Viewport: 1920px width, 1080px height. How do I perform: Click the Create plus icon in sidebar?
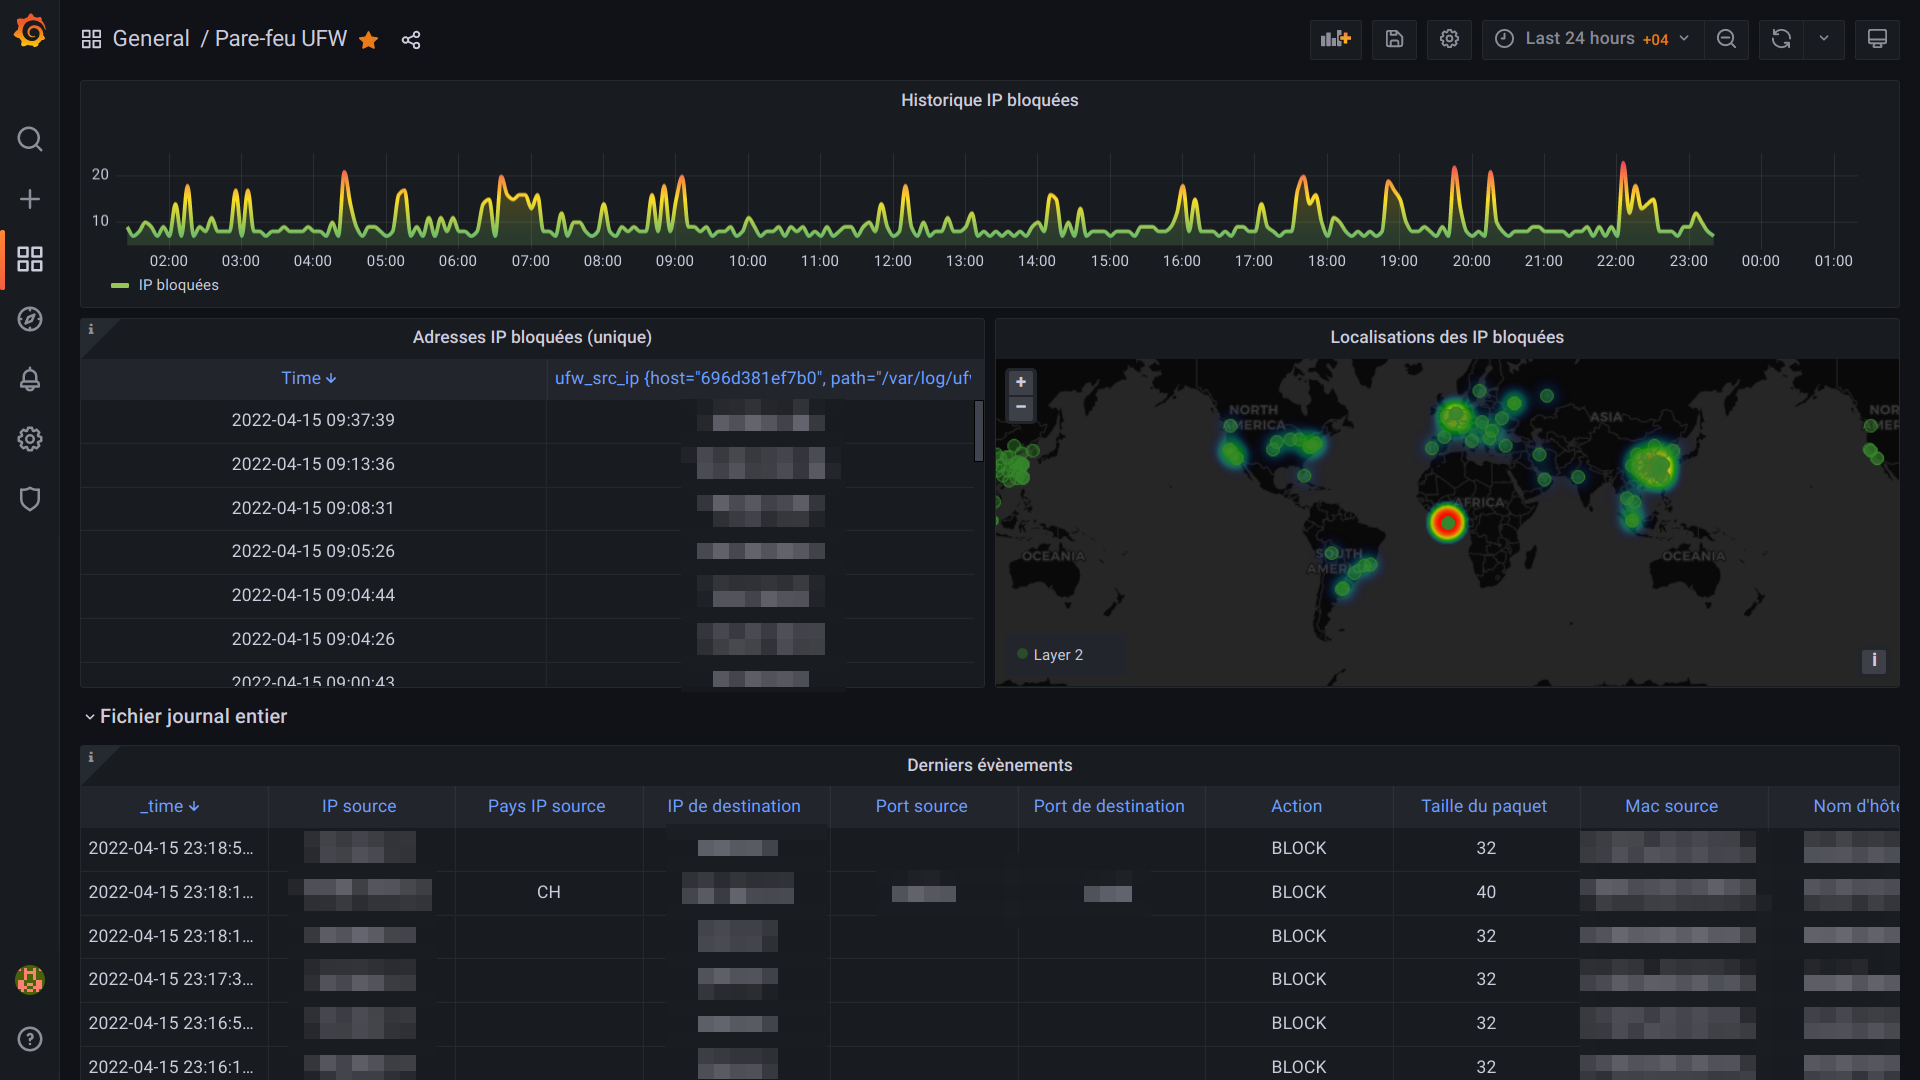30,199
